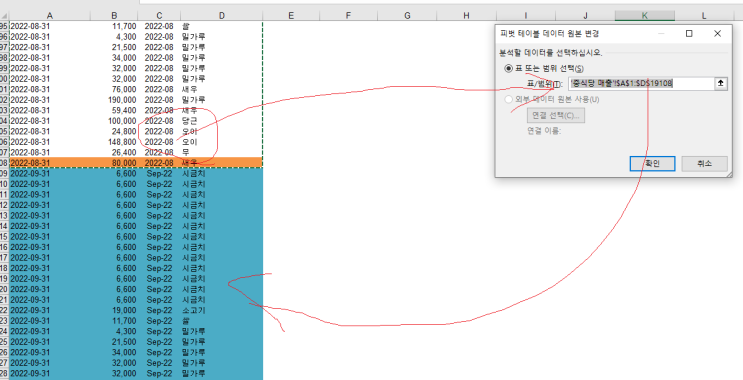Select column I header
The width and height of the screenshot is (743, 380).
pos(526,16)
